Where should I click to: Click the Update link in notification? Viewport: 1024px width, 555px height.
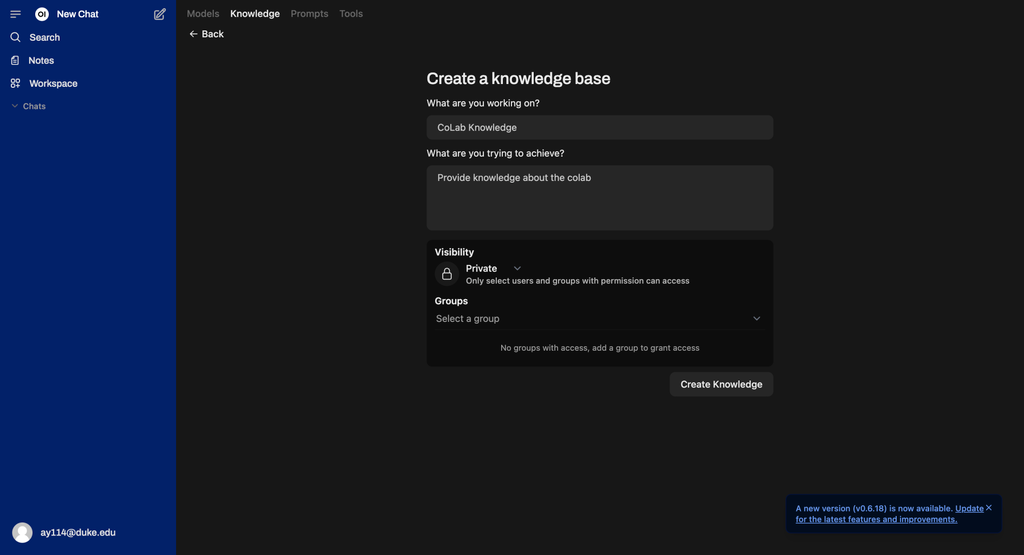pyautogui.click(x=969, y=508)
